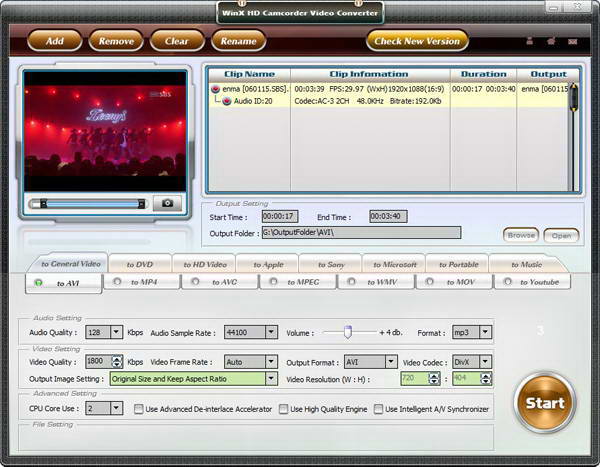
Task: Click the Check New Version button
Action: point(415,41)
